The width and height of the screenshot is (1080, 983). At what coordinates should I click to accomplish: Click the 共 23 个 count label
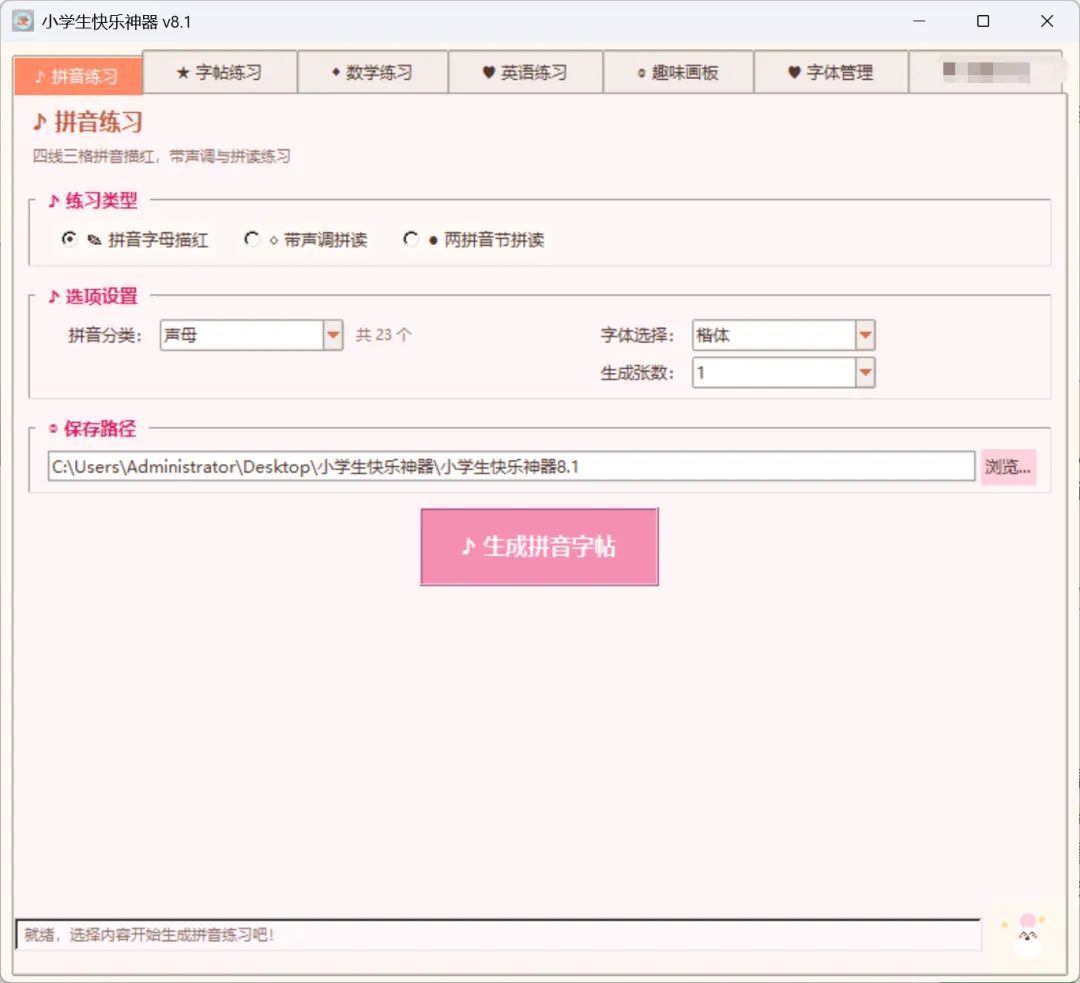[x=384, y=335]
